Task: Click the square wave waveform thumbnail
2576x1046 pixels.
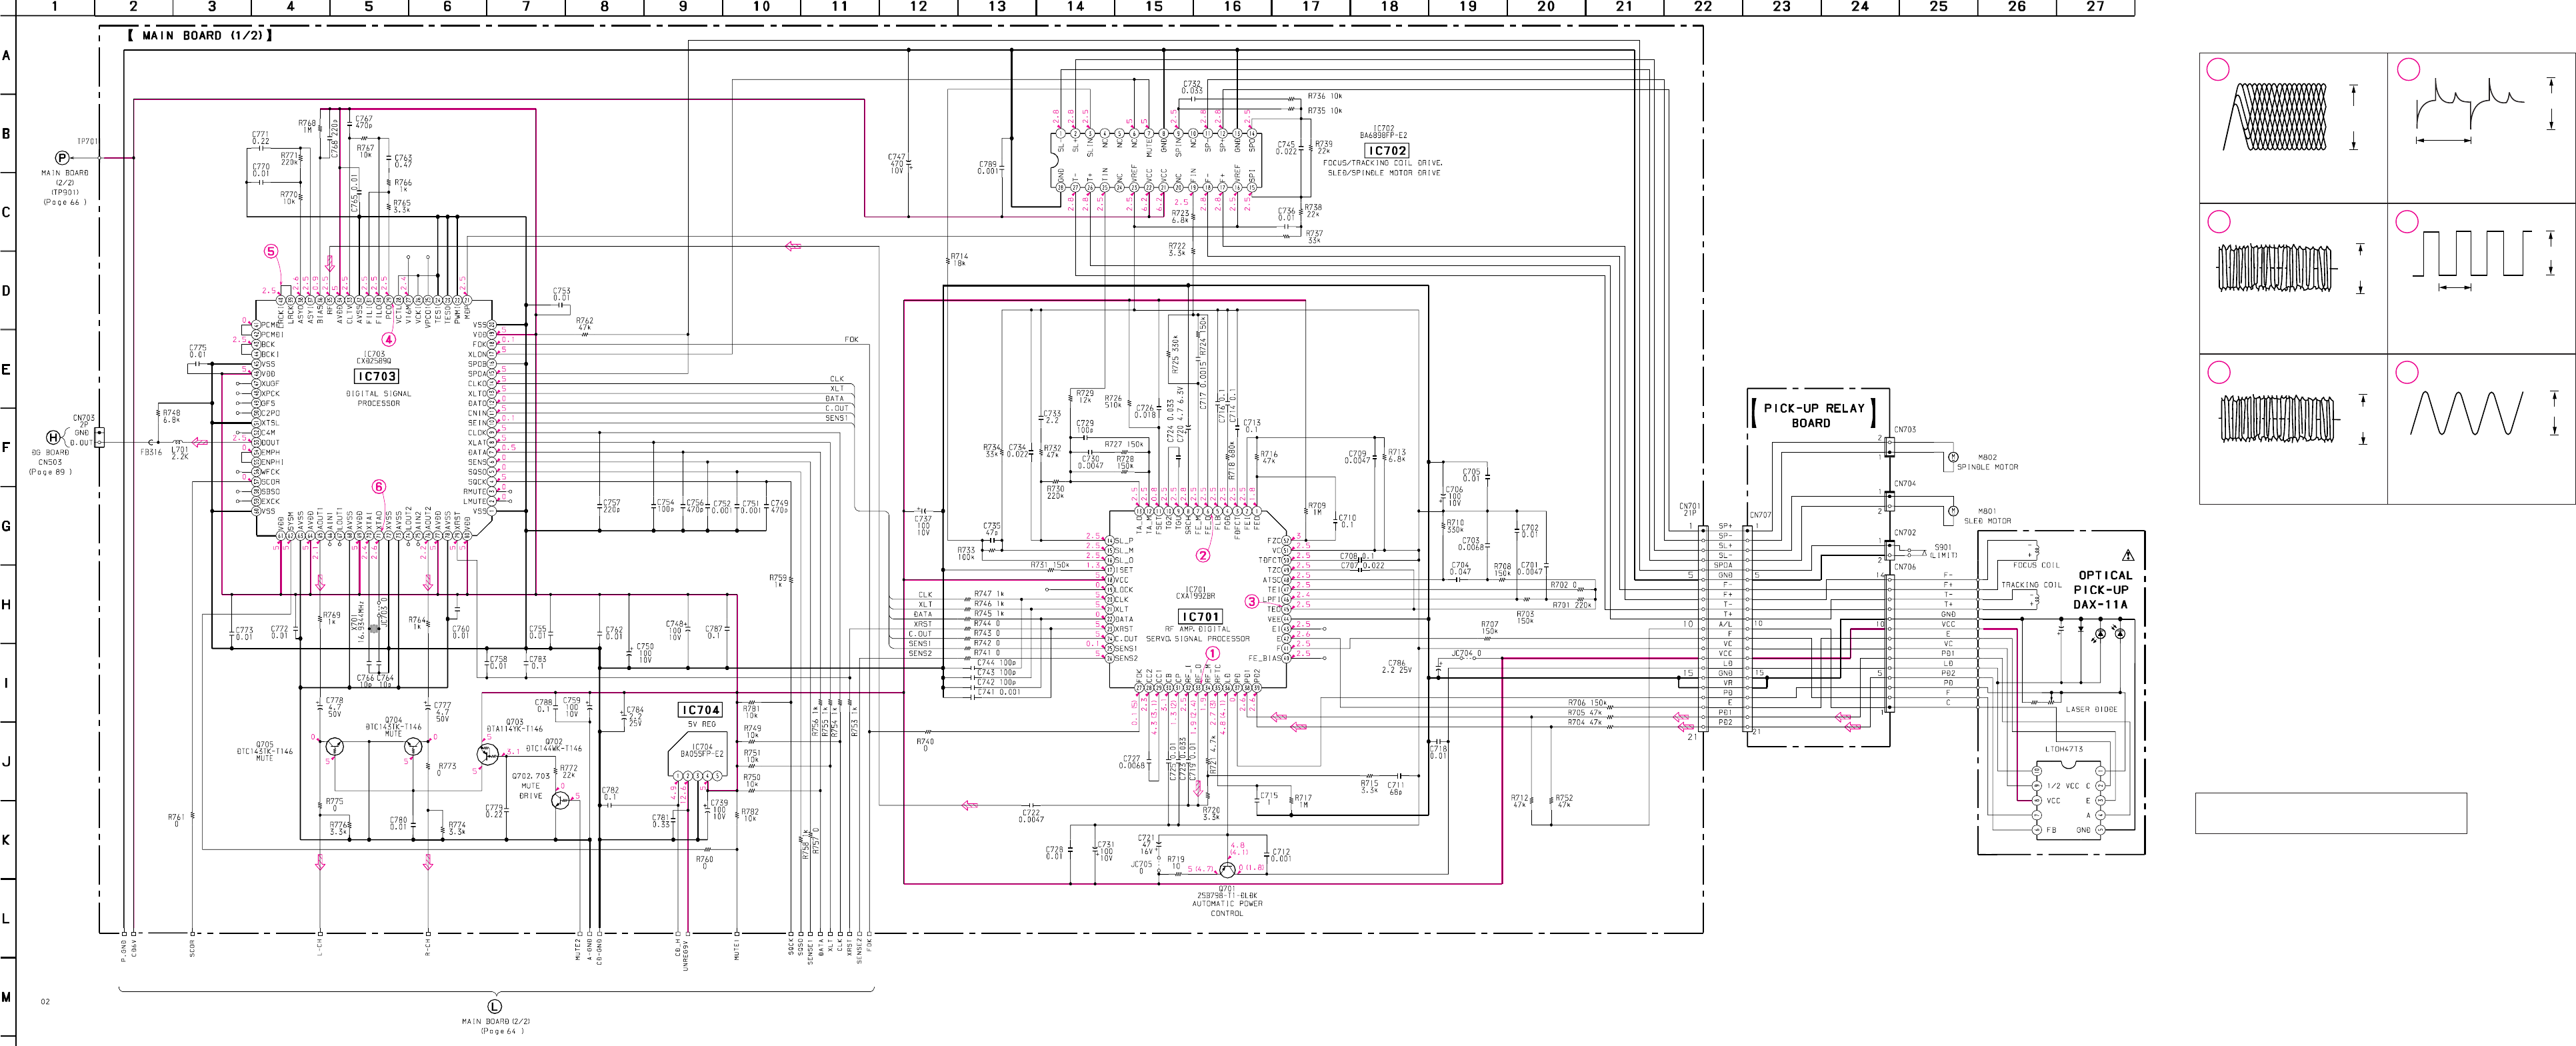Action: click(x=2472, y=255)
